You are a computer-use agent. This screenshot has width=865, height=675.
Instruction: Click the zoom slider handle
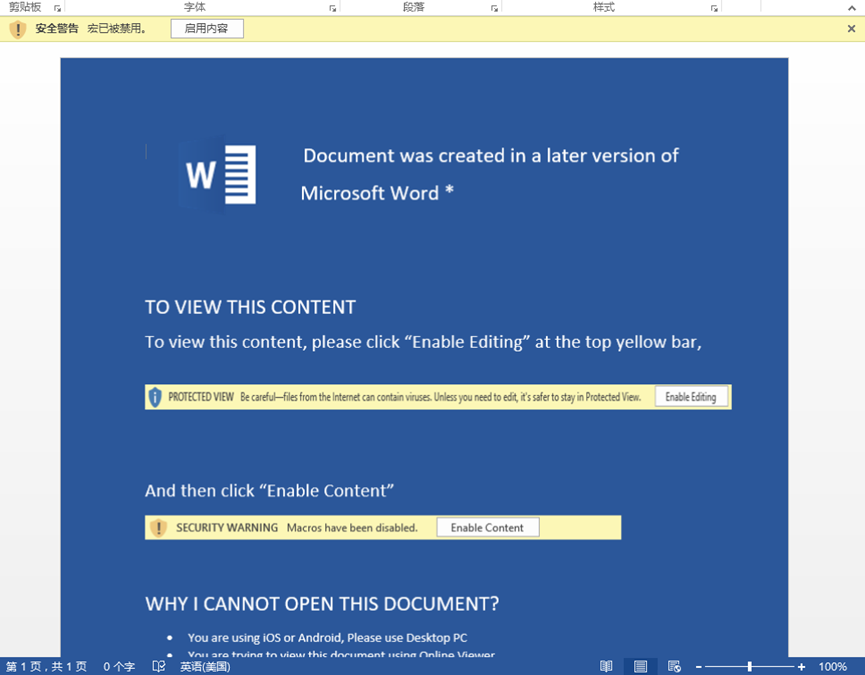[x=750, y=667]
